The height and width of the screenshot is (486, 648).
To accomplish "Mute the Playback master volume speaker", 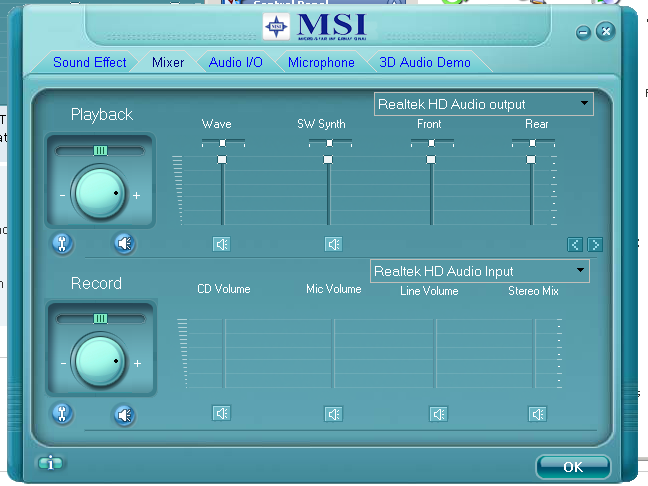I will coord(124,243).
